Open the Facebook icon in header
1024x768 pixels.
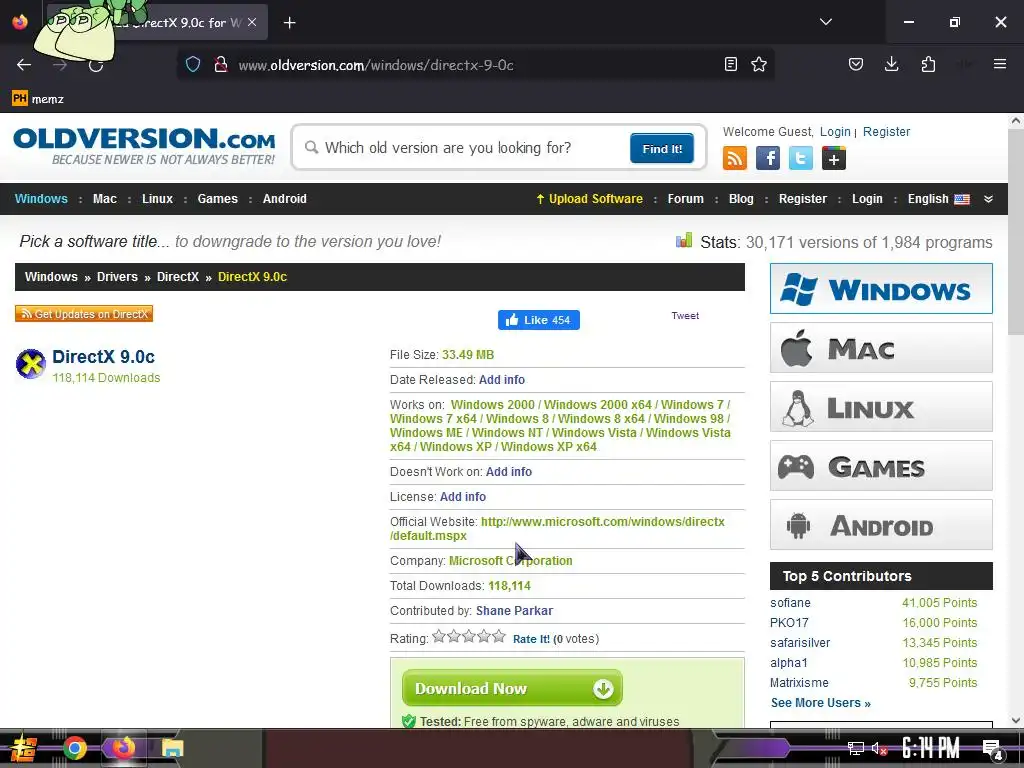(767, 158)
